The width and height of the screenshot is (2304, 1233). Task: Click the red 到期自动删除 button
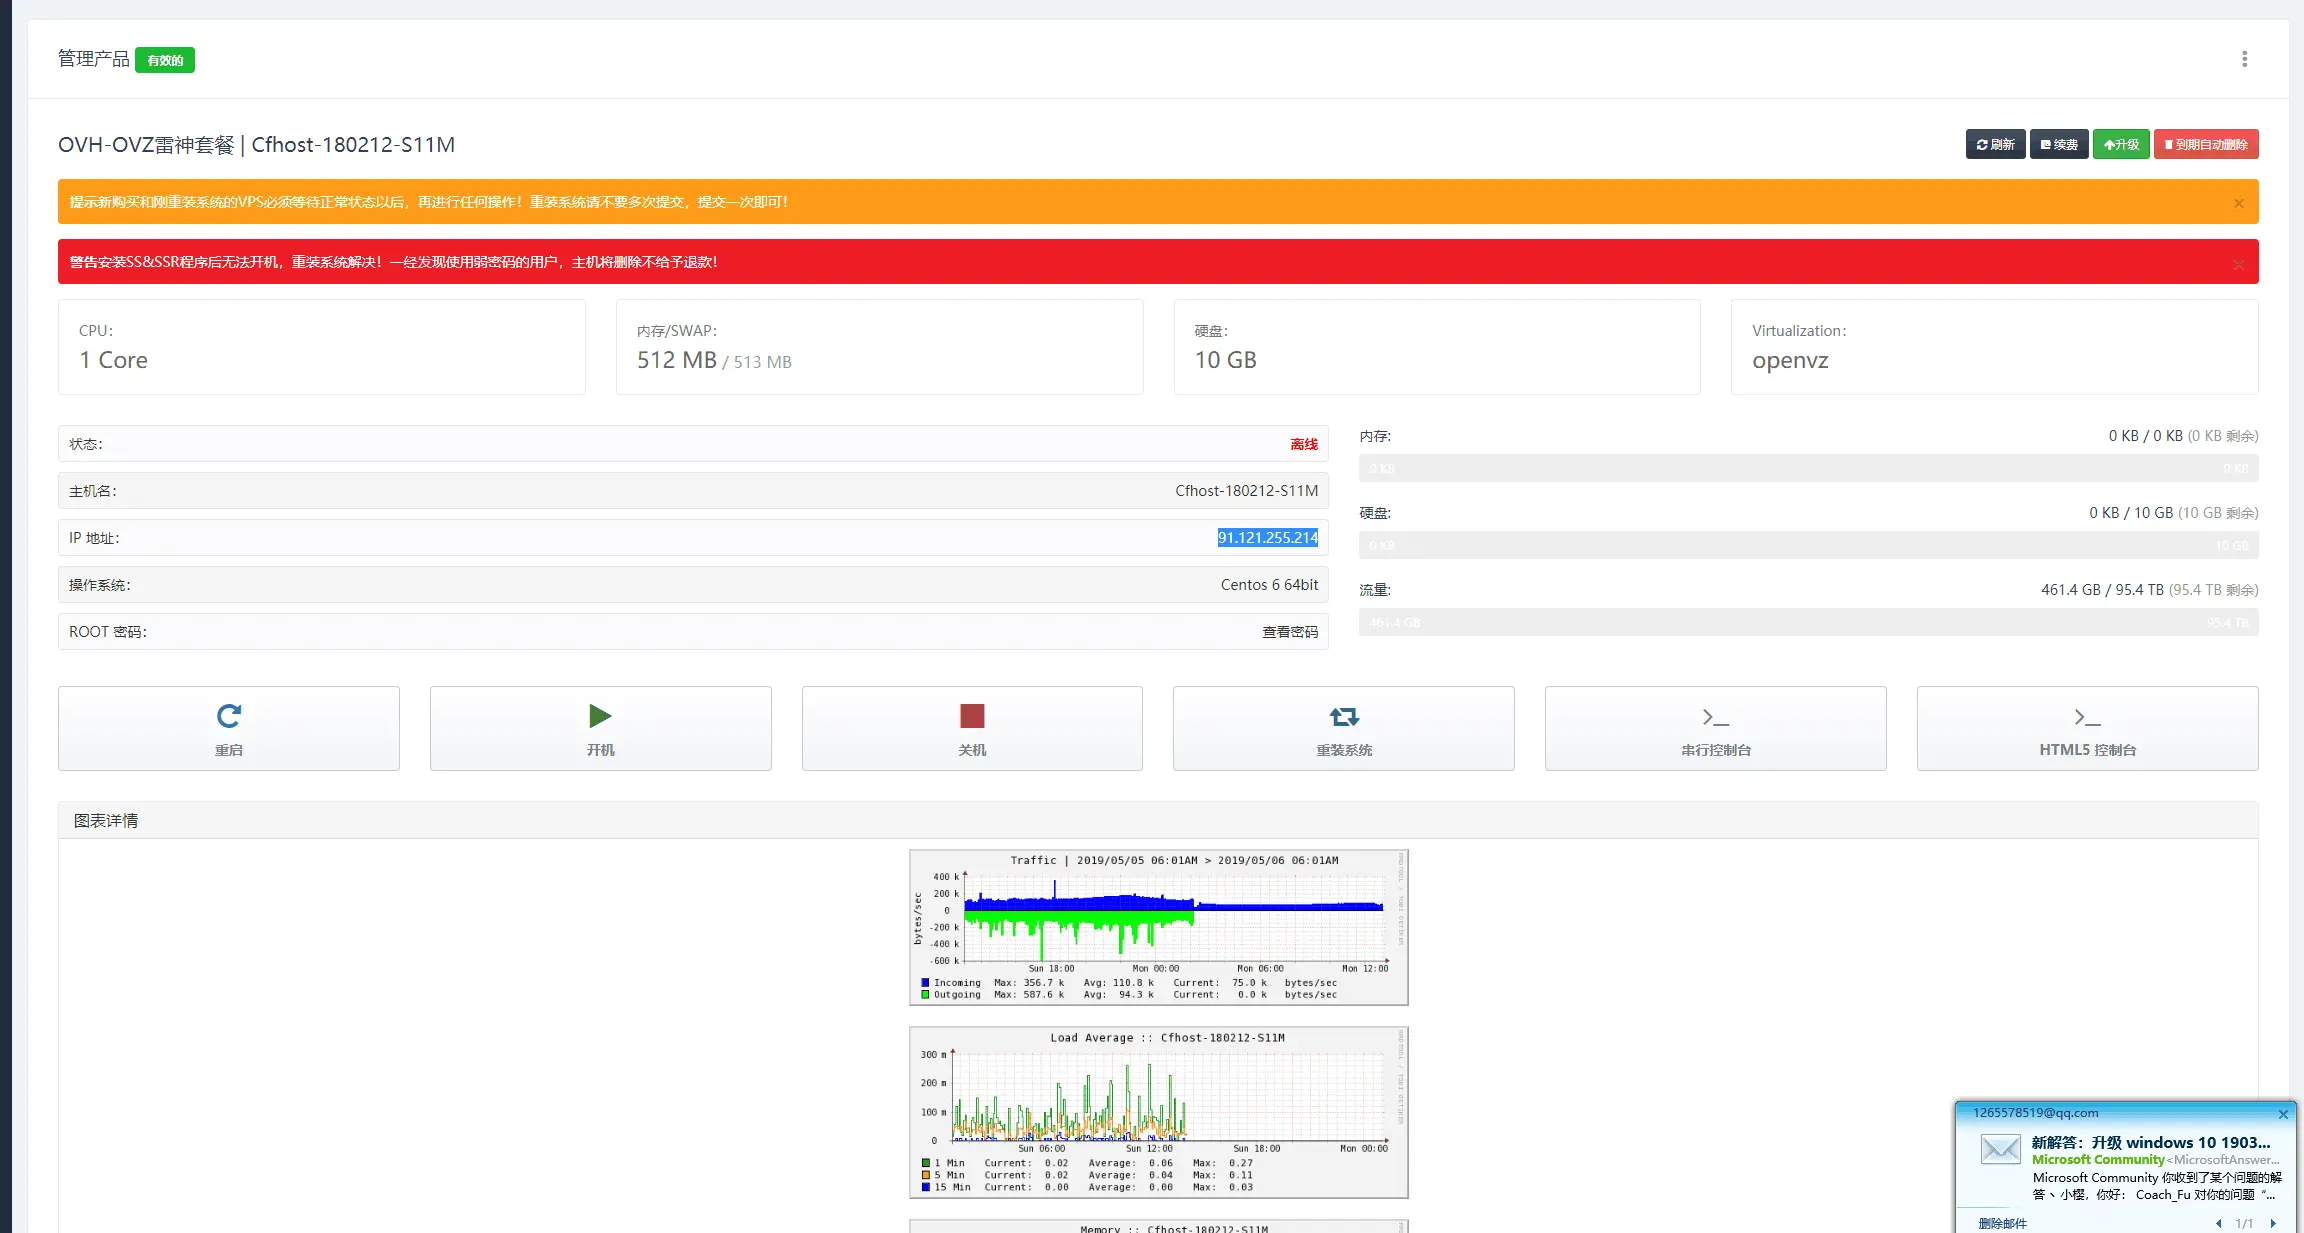click(x=2206, y=144)
